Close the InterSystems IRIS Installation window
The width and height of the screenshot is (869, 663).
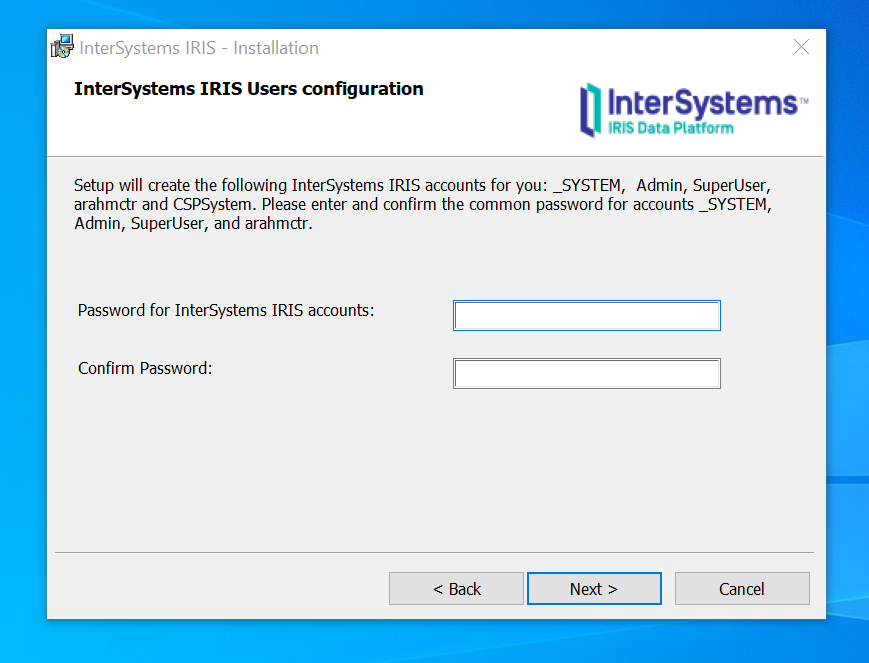[801, 47]
